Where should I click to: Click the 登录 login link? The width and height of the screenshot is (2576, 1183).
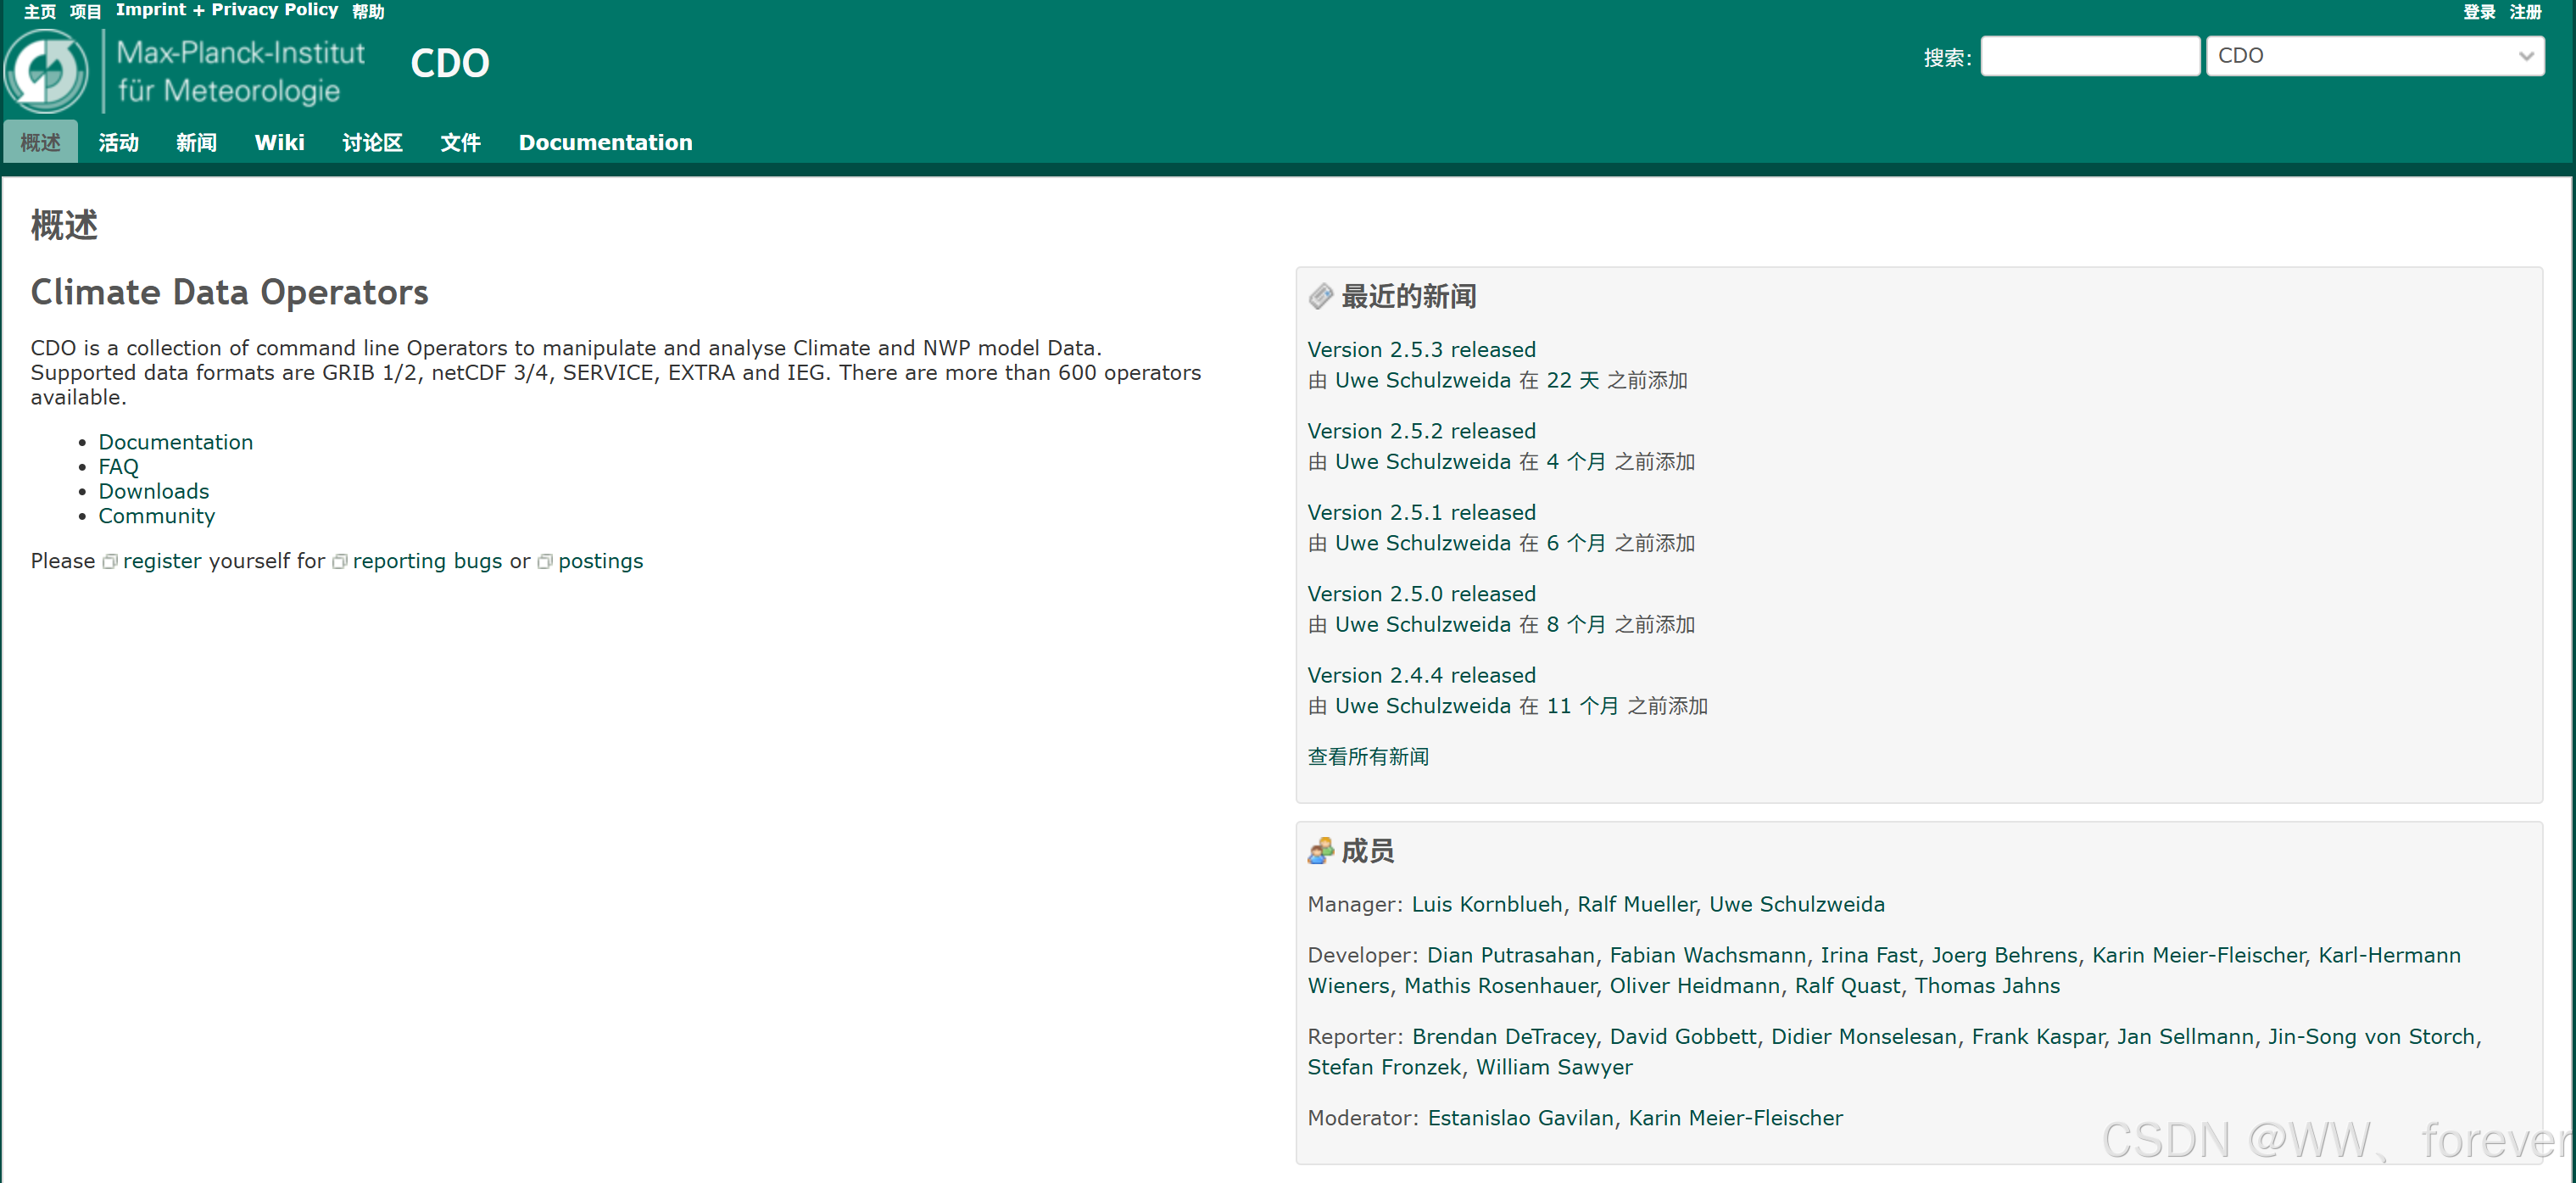[x=2479, y=11]
